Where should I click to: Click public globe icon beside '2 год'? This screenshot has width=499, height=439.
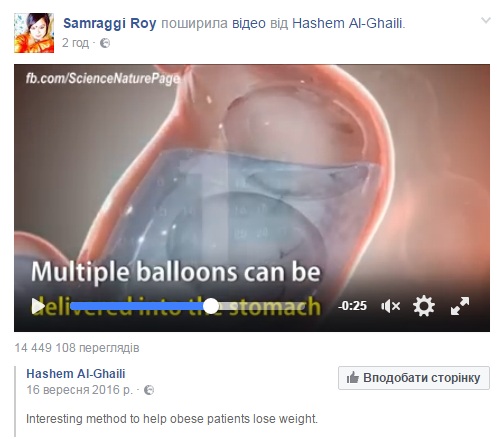[105, 43]
